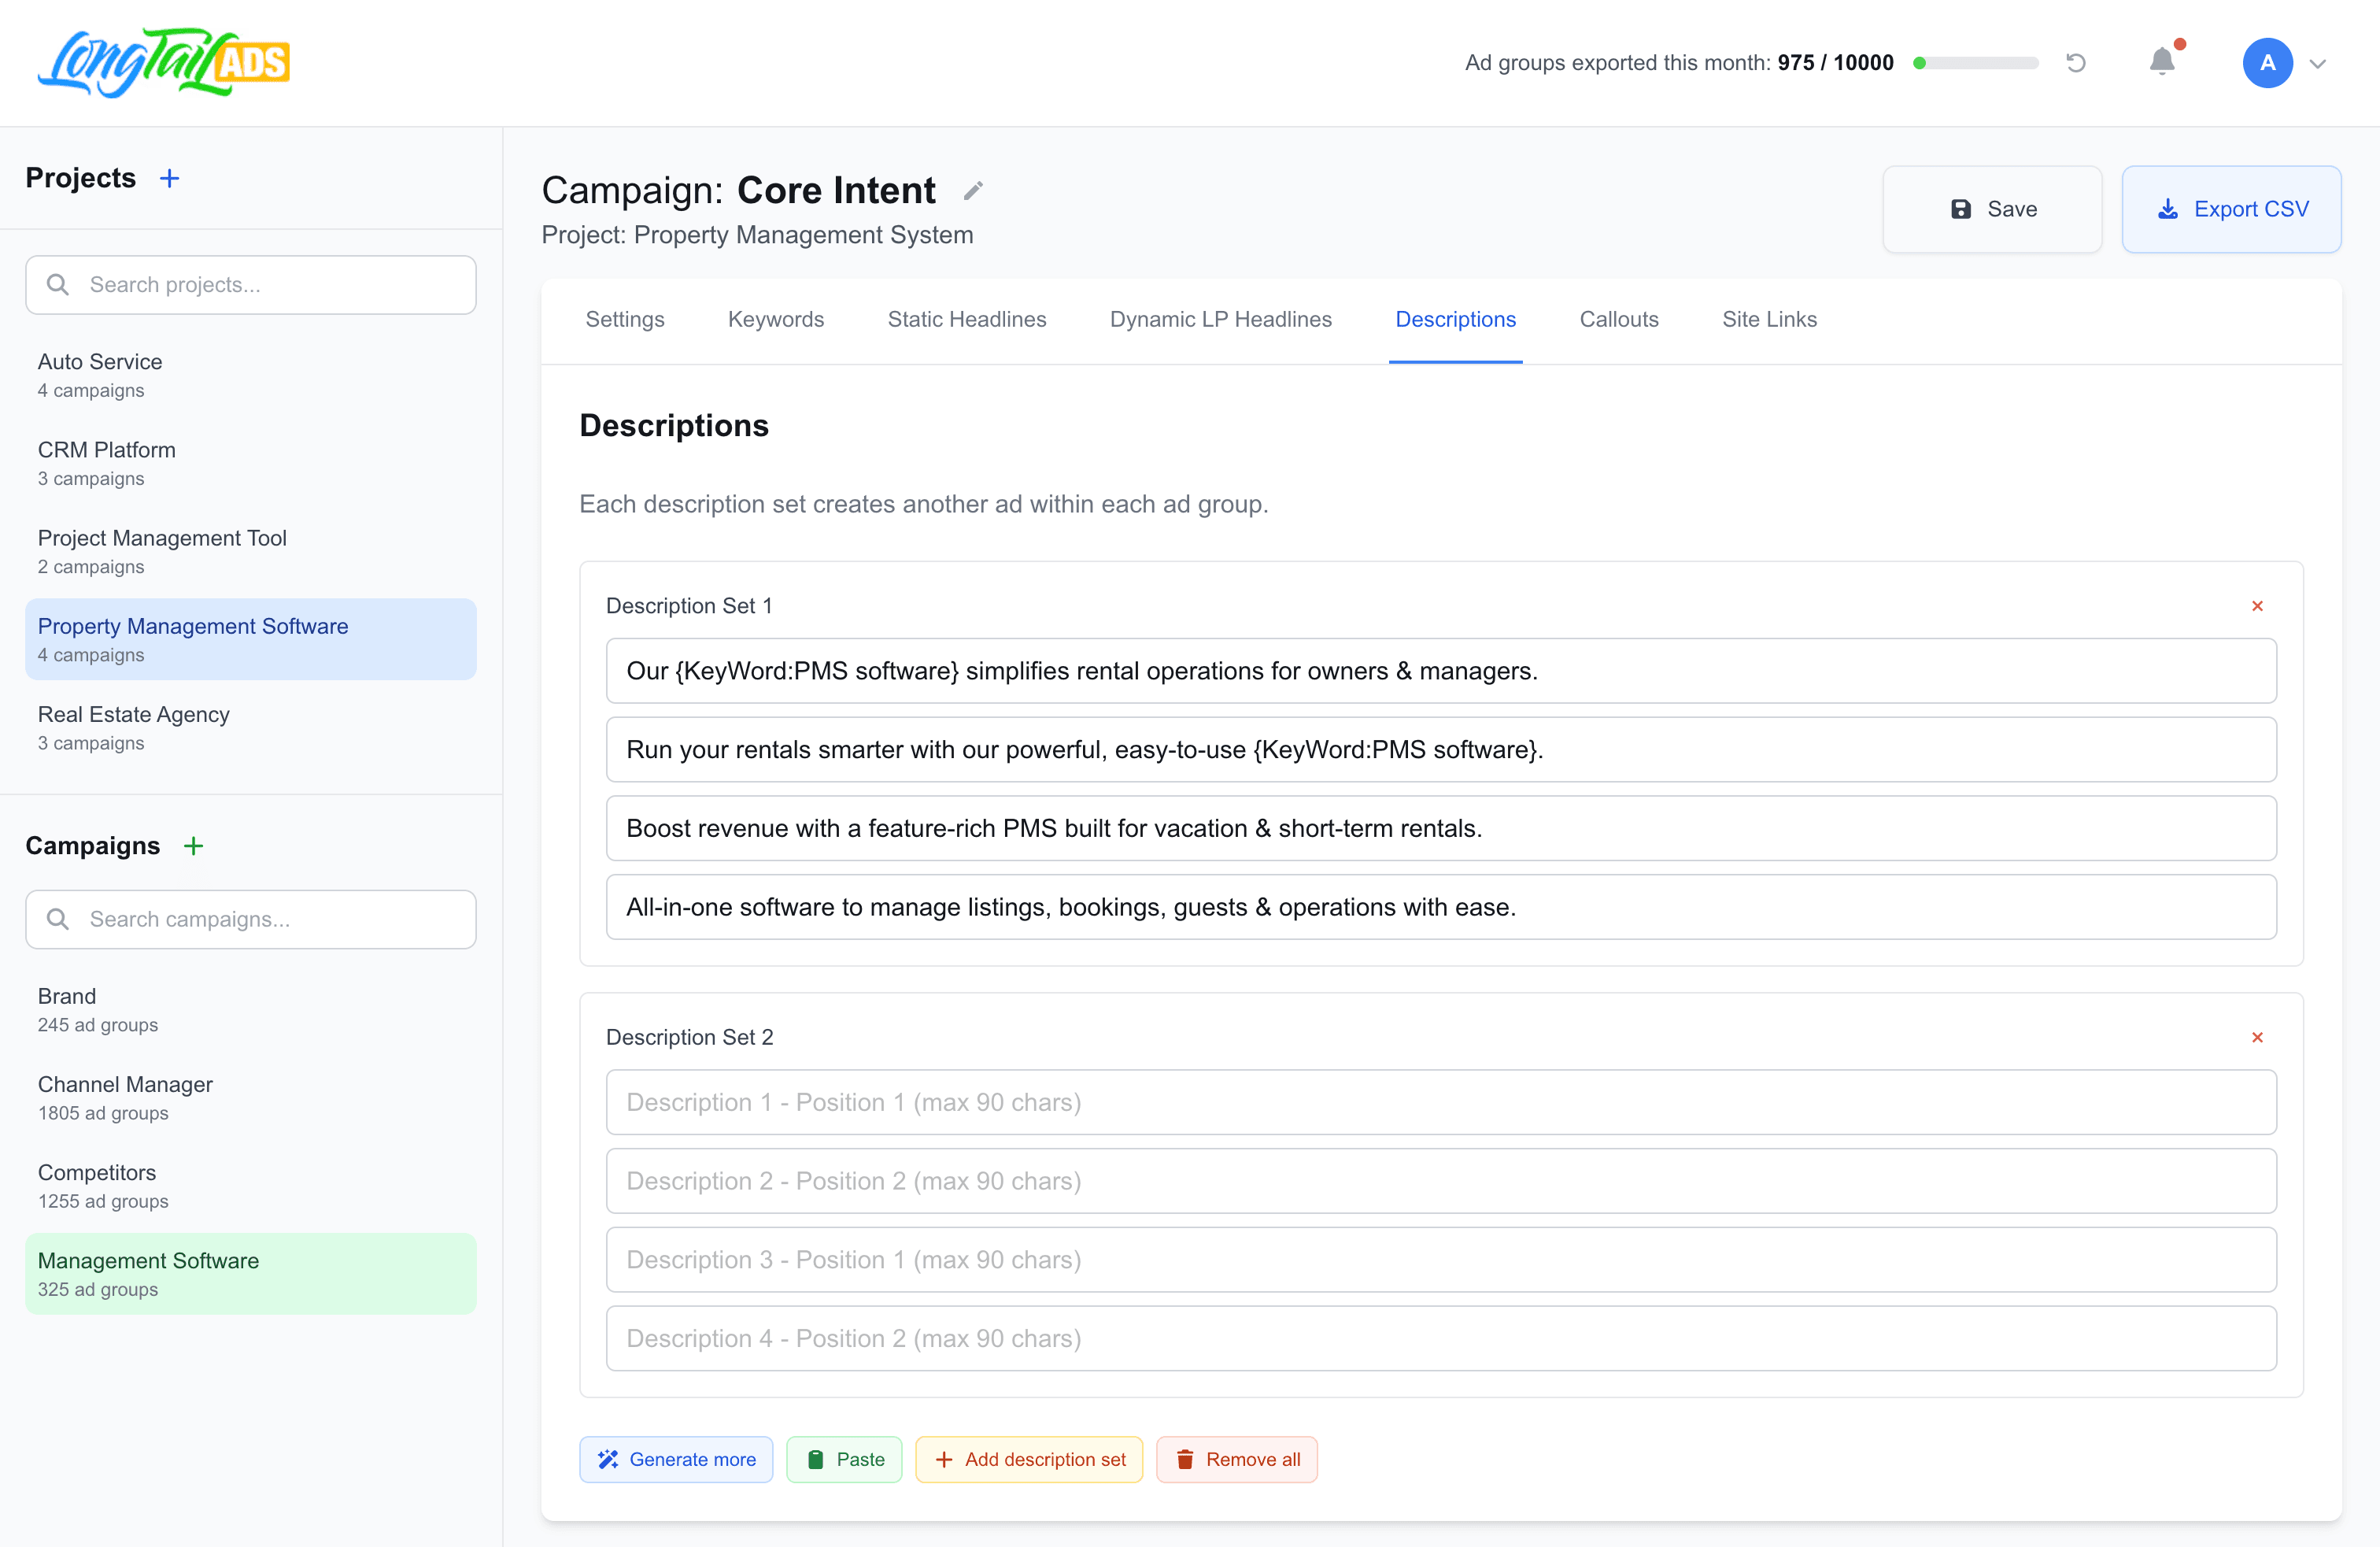Go to Static Headlines tab
The height and width of the screenshot is (1547, 2380).
(967, 319)
